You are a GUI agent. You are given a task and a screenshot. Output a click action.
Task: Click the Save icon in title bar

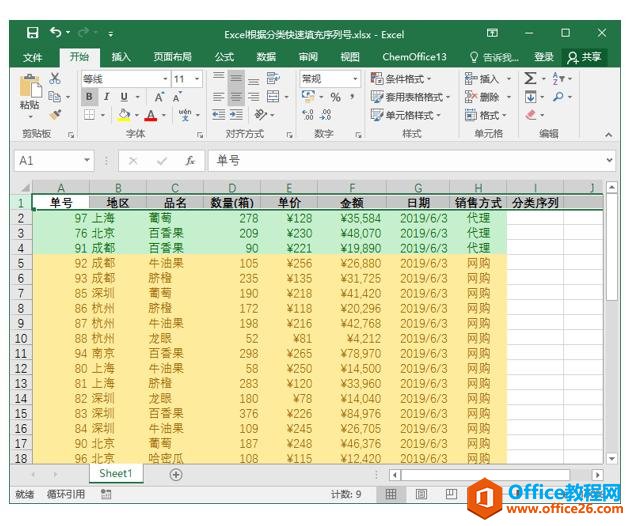[33, 33]
